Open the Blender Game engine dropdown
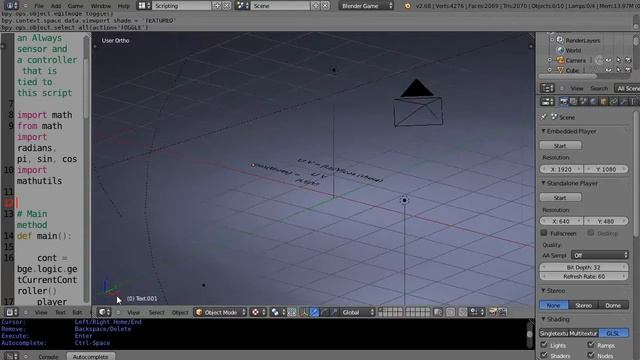This screenshot has height=360, width=640. click(366, 6)
